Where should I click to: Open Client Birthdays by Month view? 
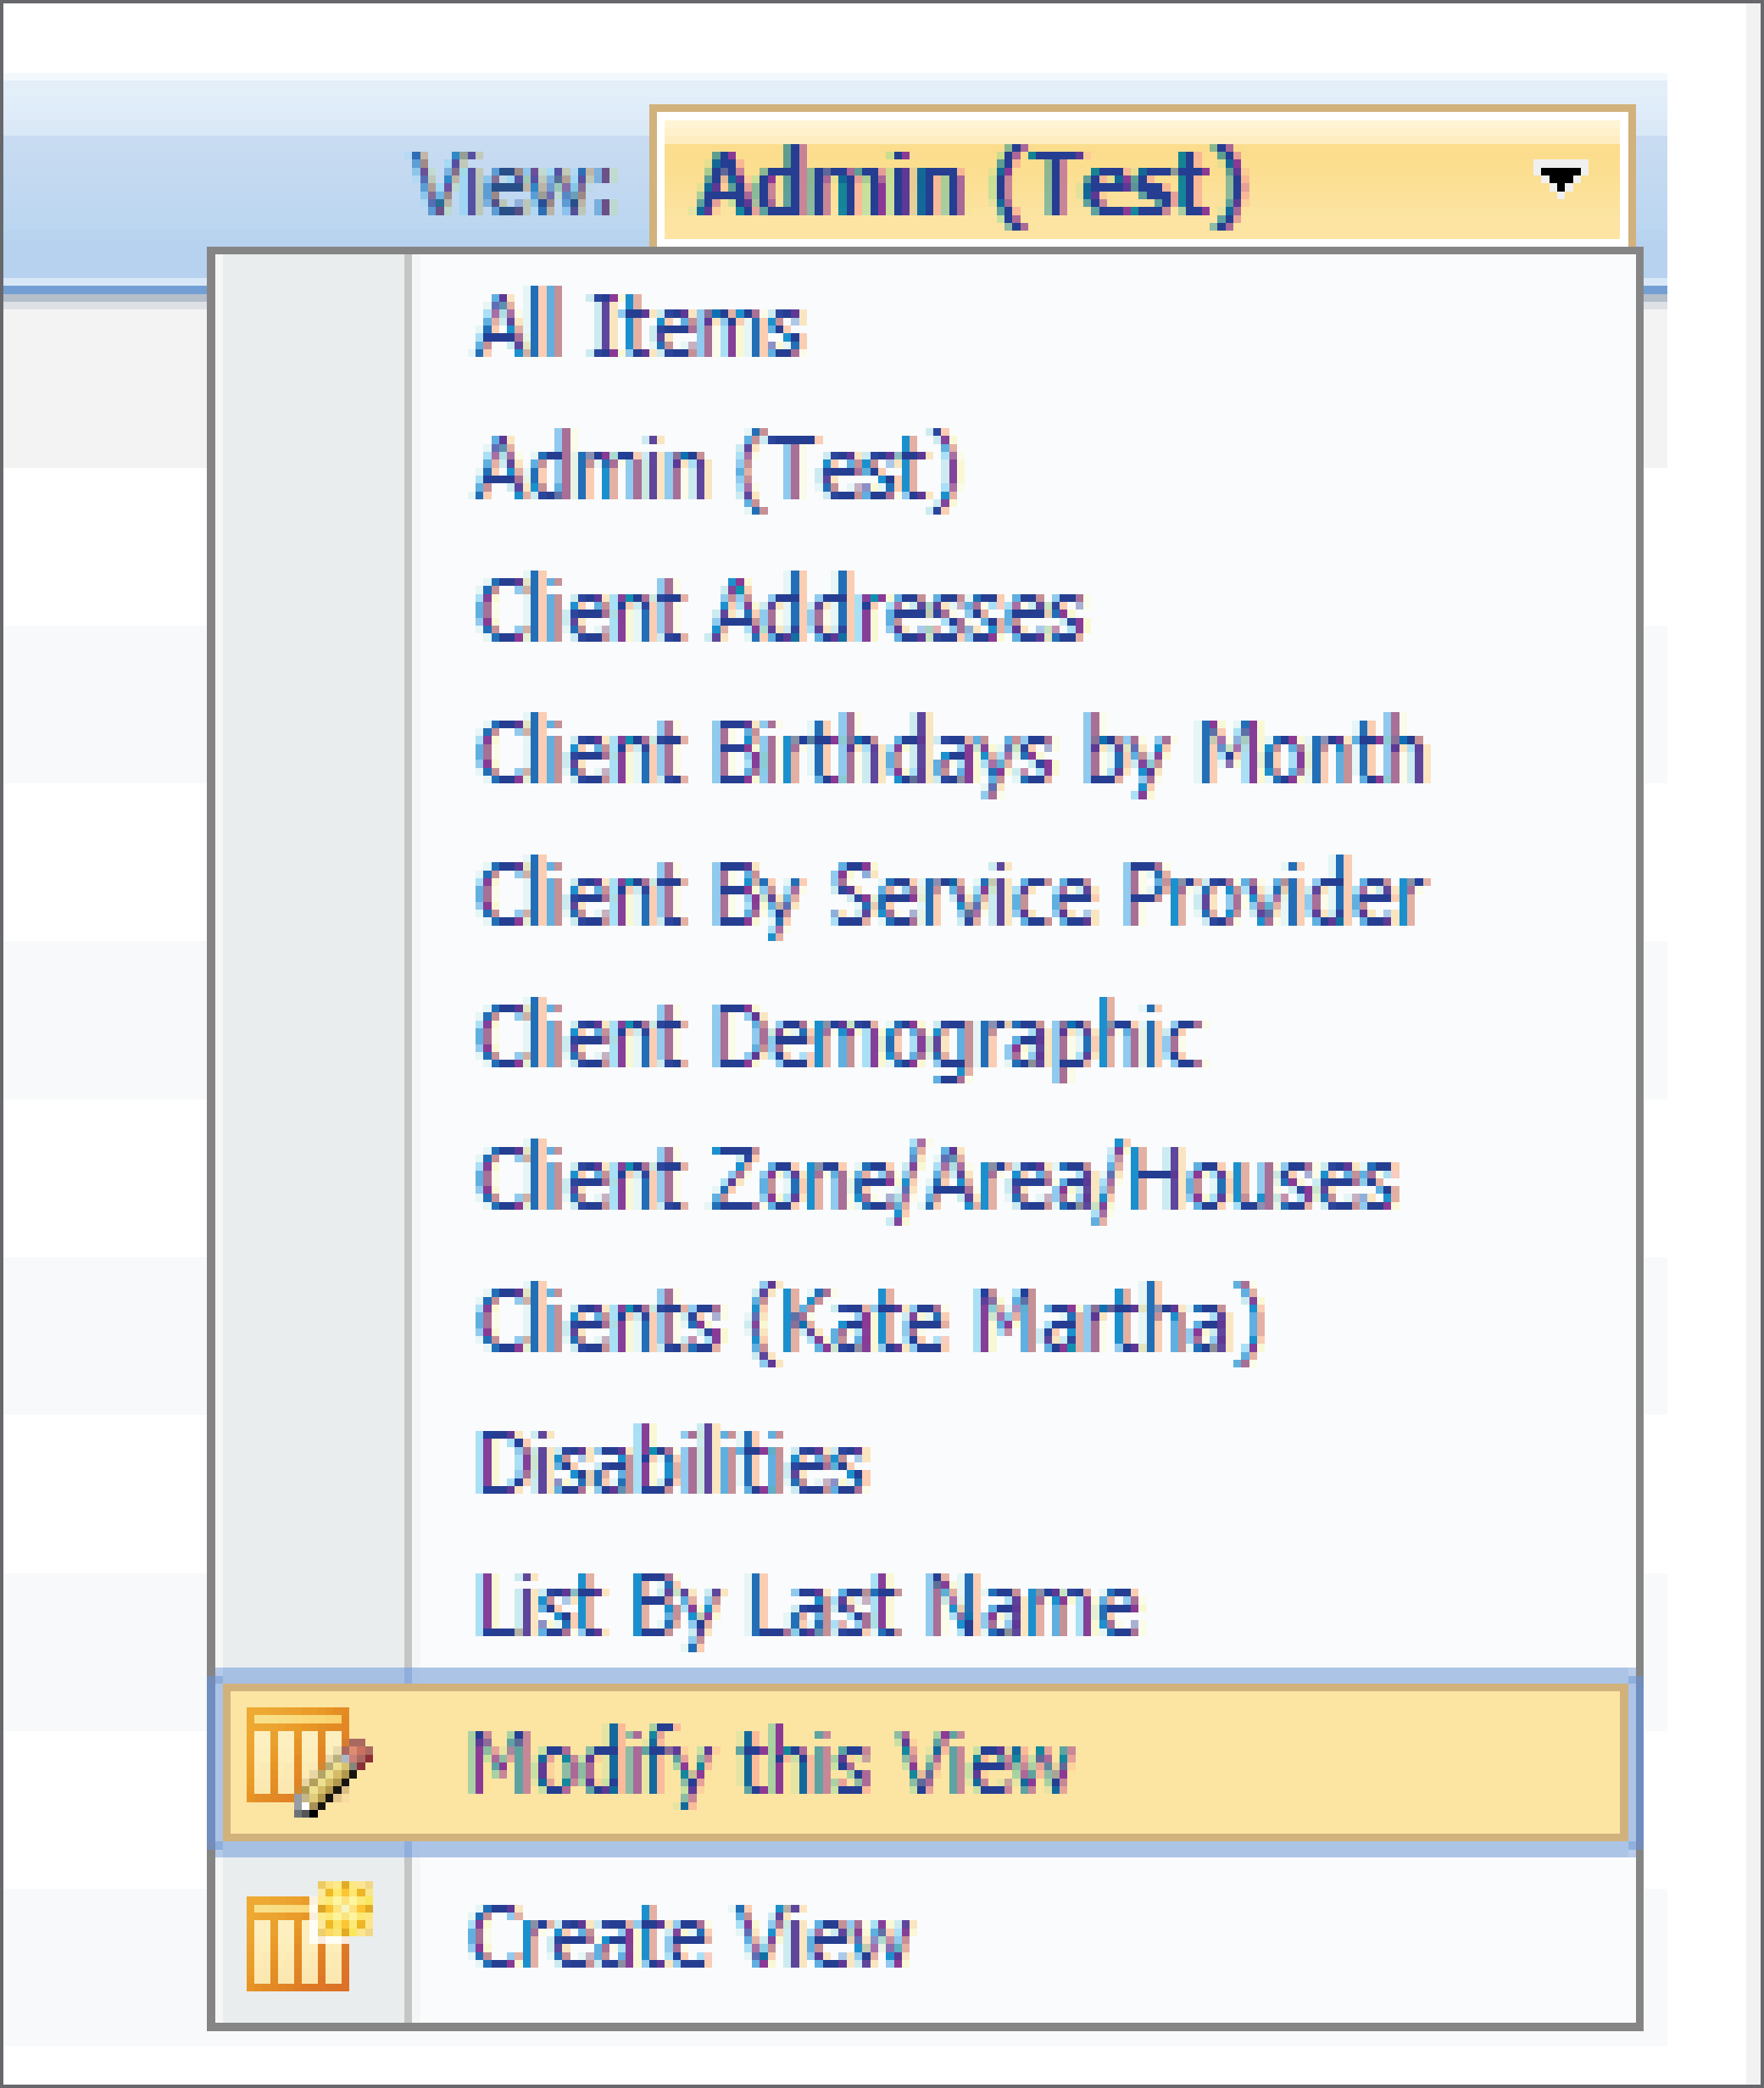952,754
